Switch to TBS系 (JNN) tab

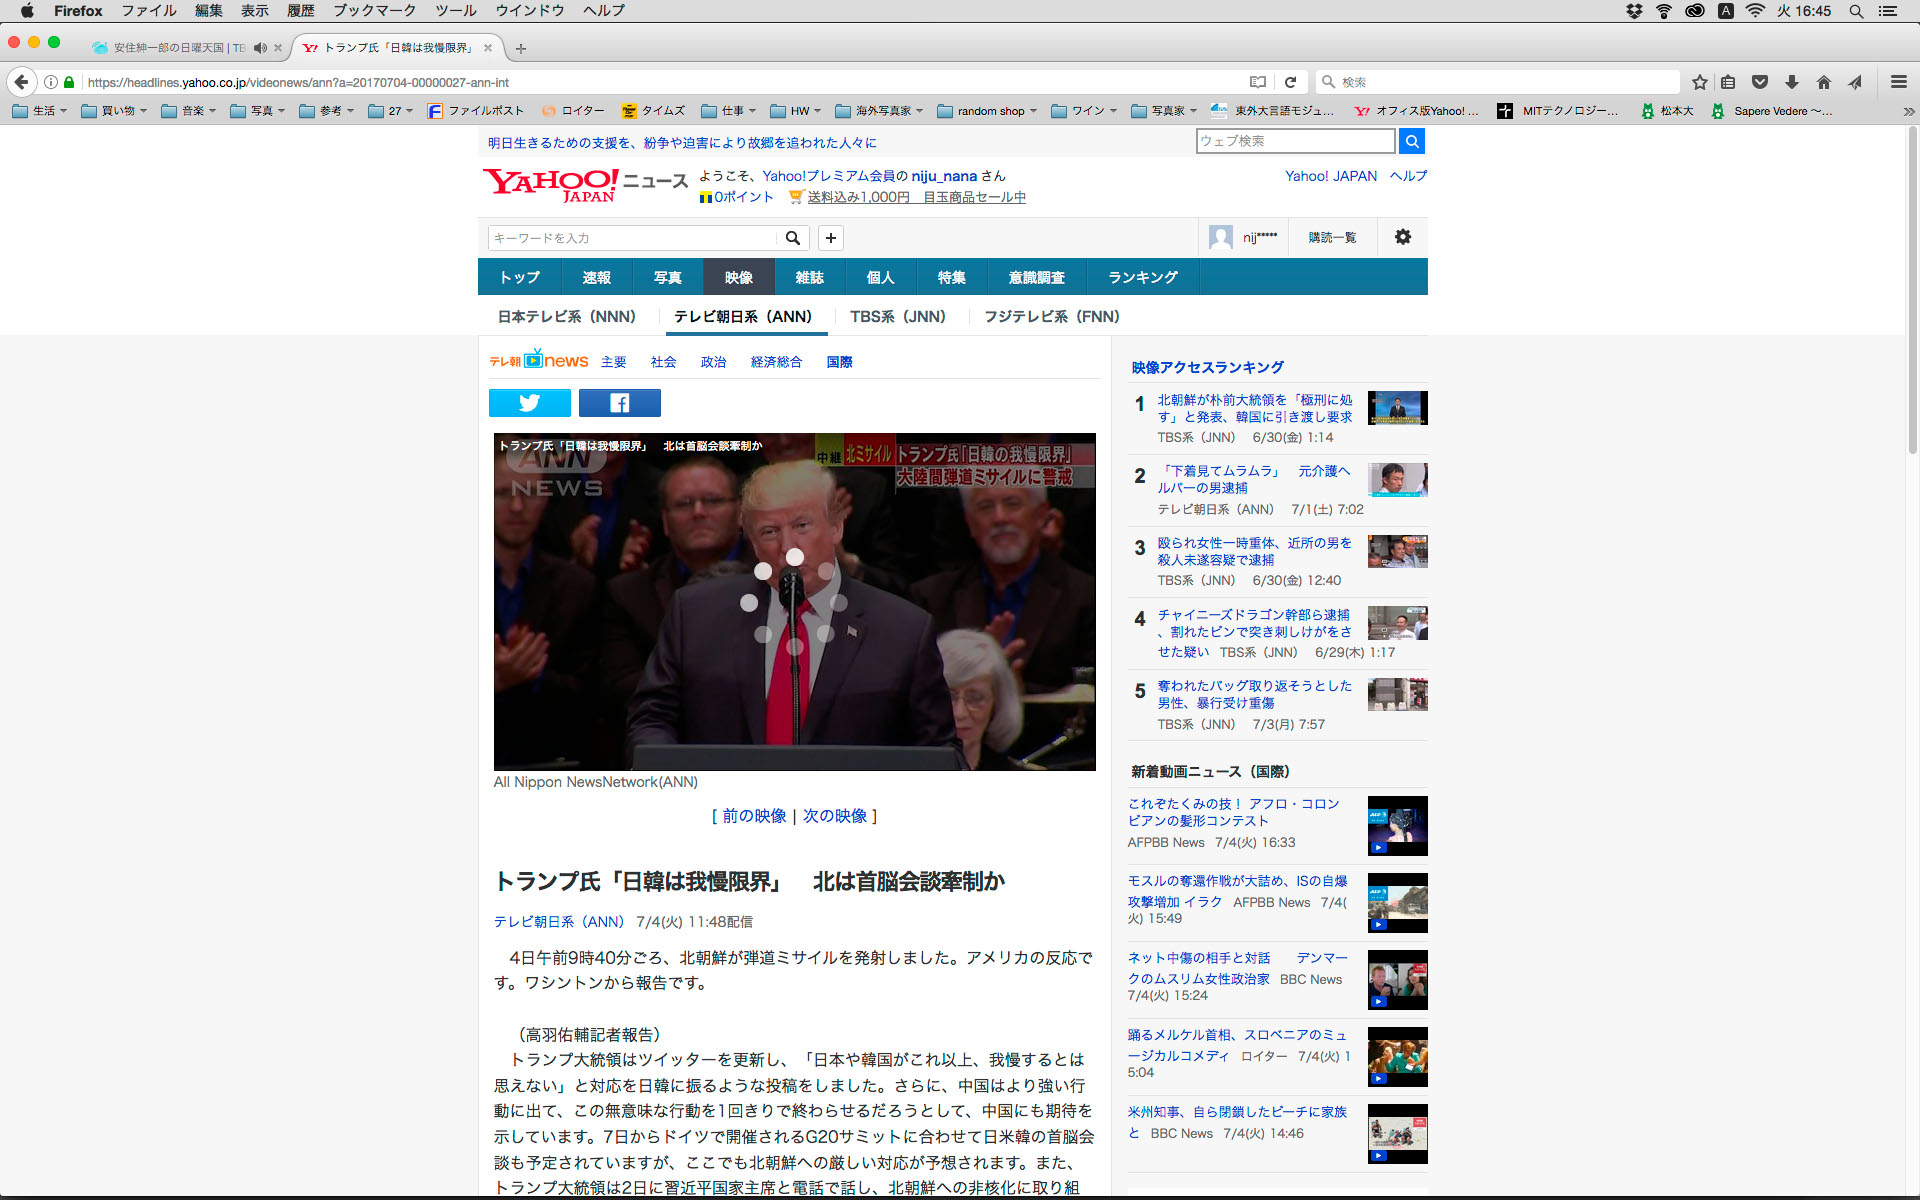coord(897,316)
